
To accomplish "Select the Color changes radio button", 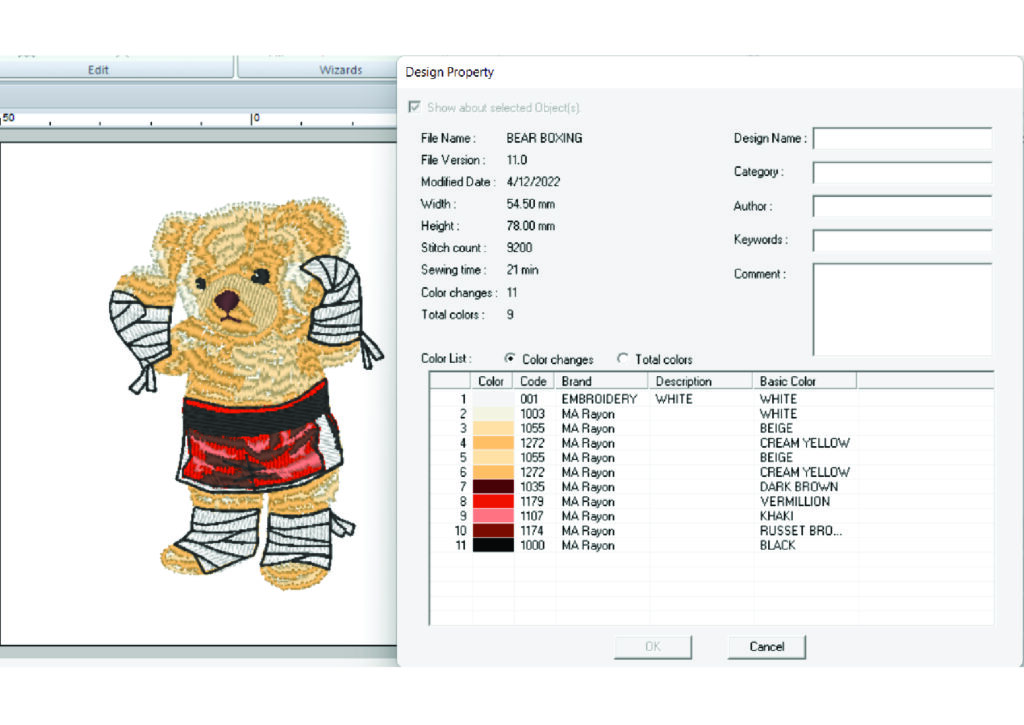I will point(510,359).
